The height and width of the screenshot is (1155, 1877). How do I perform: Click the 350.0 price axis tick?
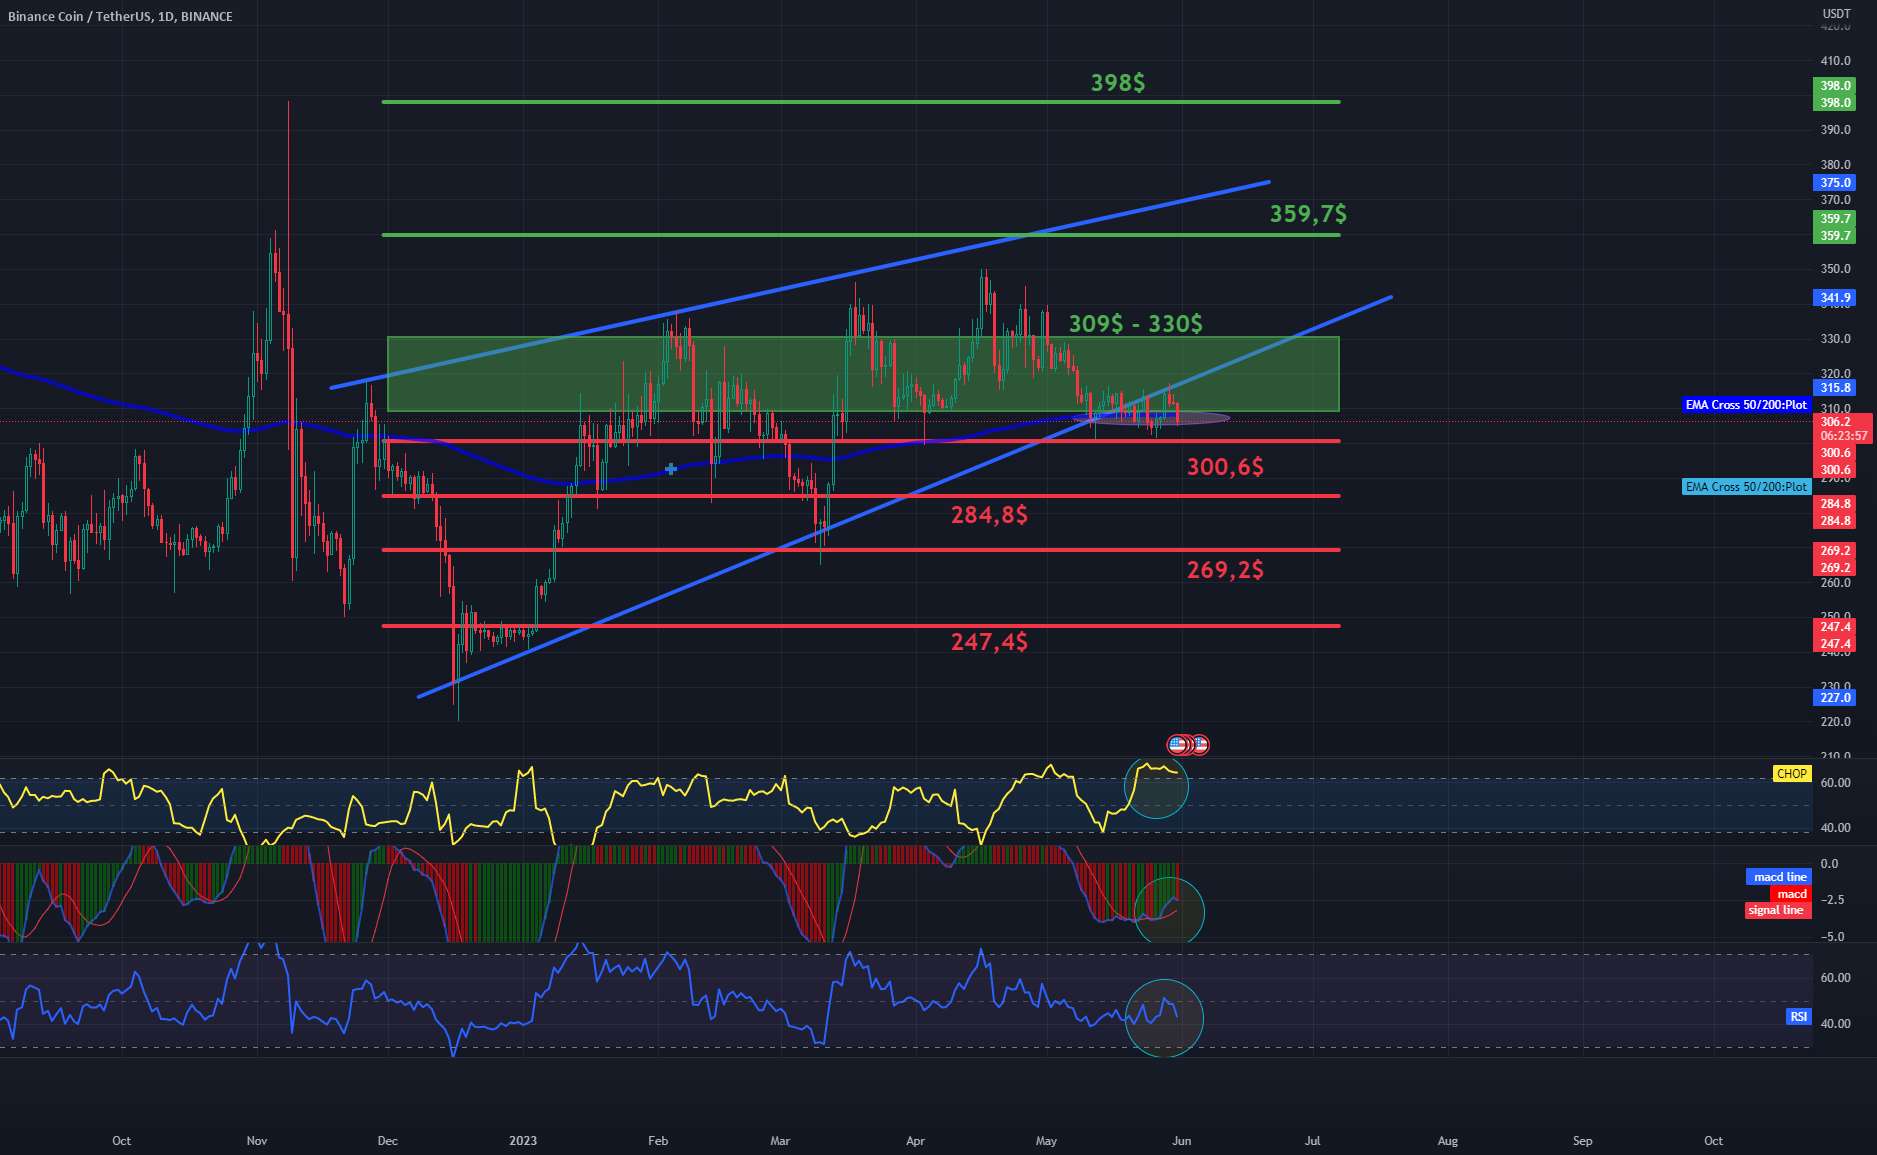1835,269
